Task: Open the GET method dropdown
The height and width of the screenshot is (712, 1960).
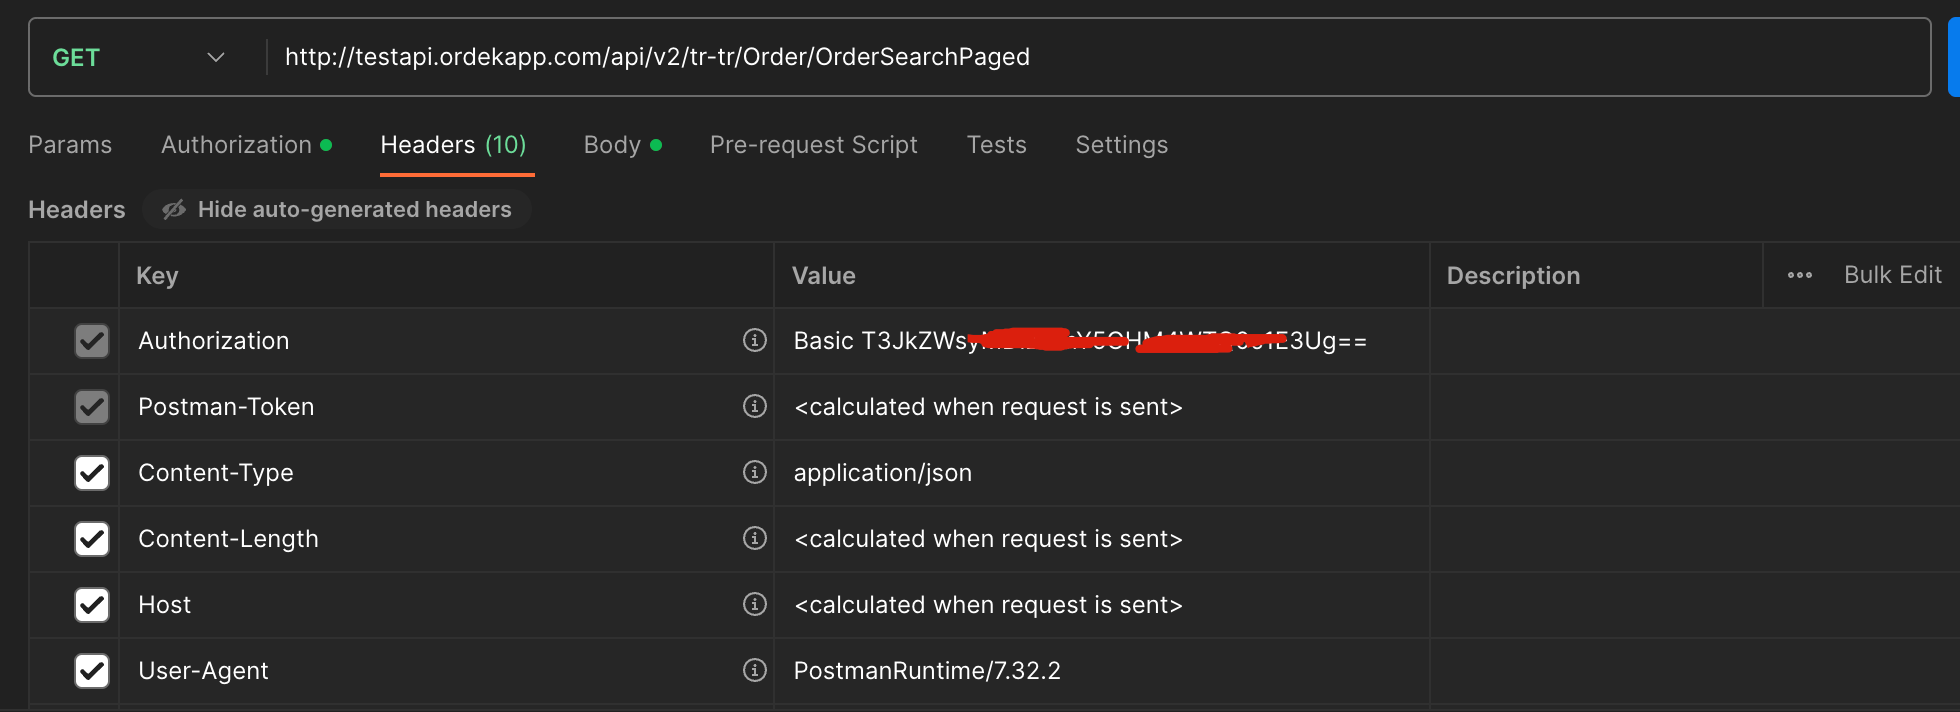Action: [138, 58]
